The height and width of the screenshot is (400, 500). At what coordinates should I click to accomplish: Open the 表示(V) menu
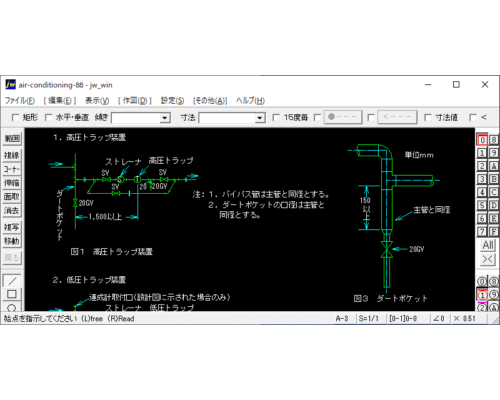point(97,100)
